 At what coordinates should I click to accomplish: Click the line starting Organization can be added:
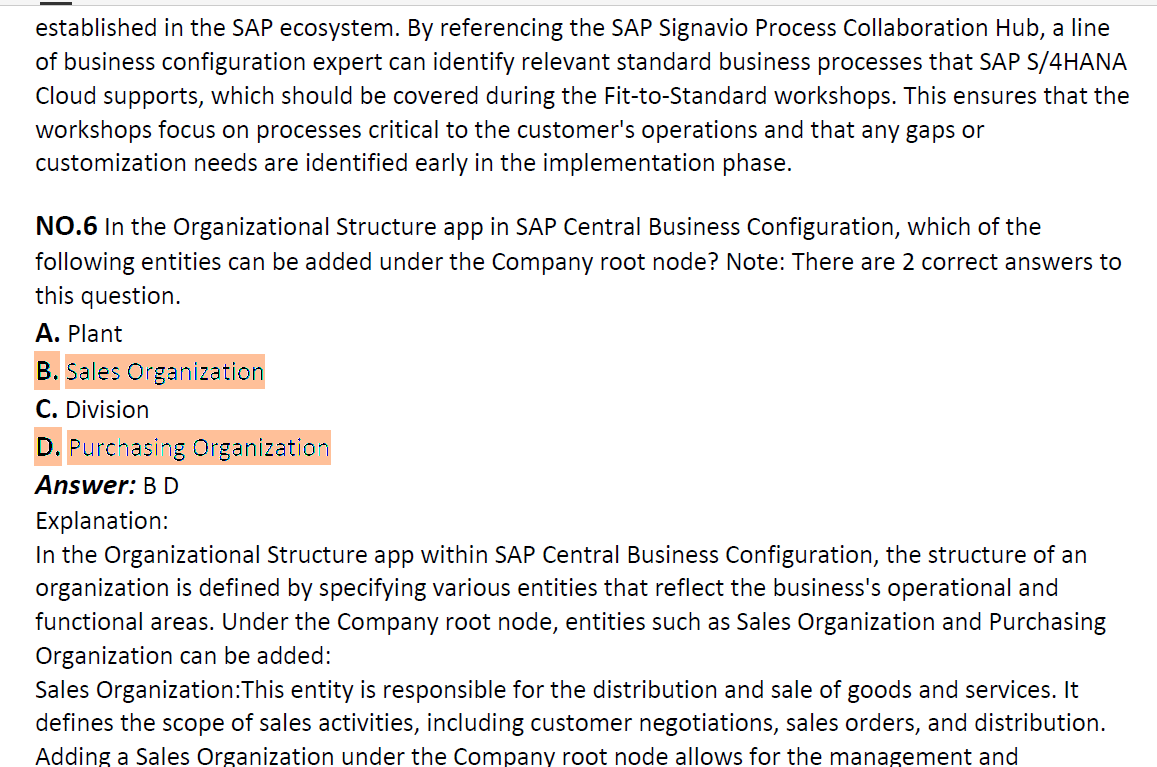pyautogui.click(x=183, y=656)
